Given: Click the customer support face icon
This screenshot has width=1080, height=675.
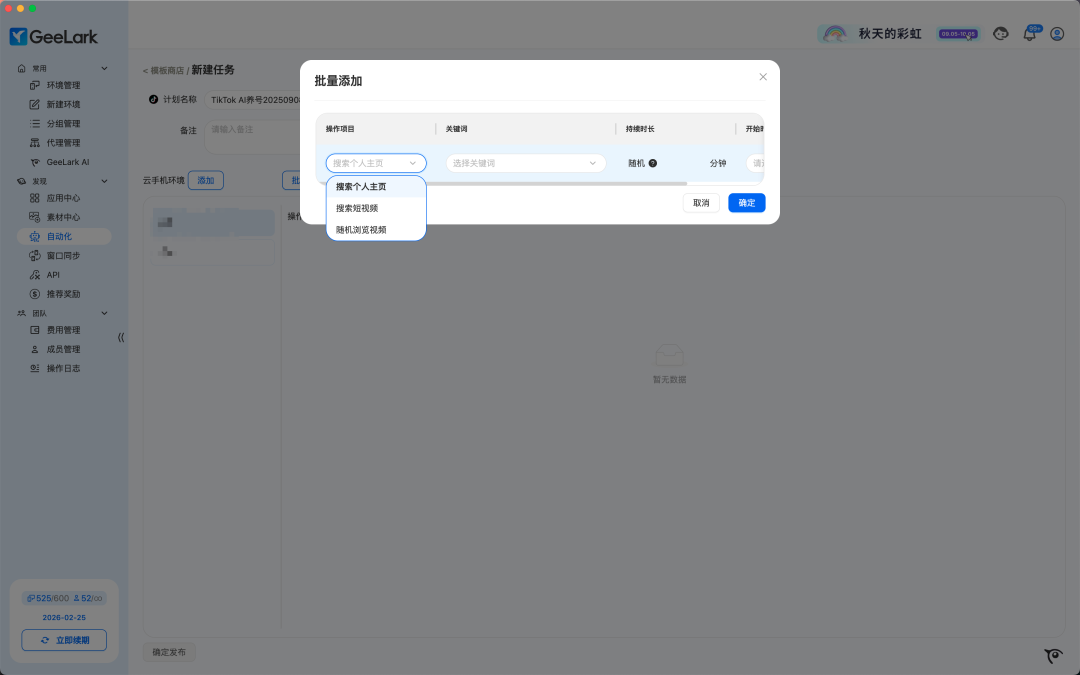Looking at the screenshot, I should tap(1001, 34).
